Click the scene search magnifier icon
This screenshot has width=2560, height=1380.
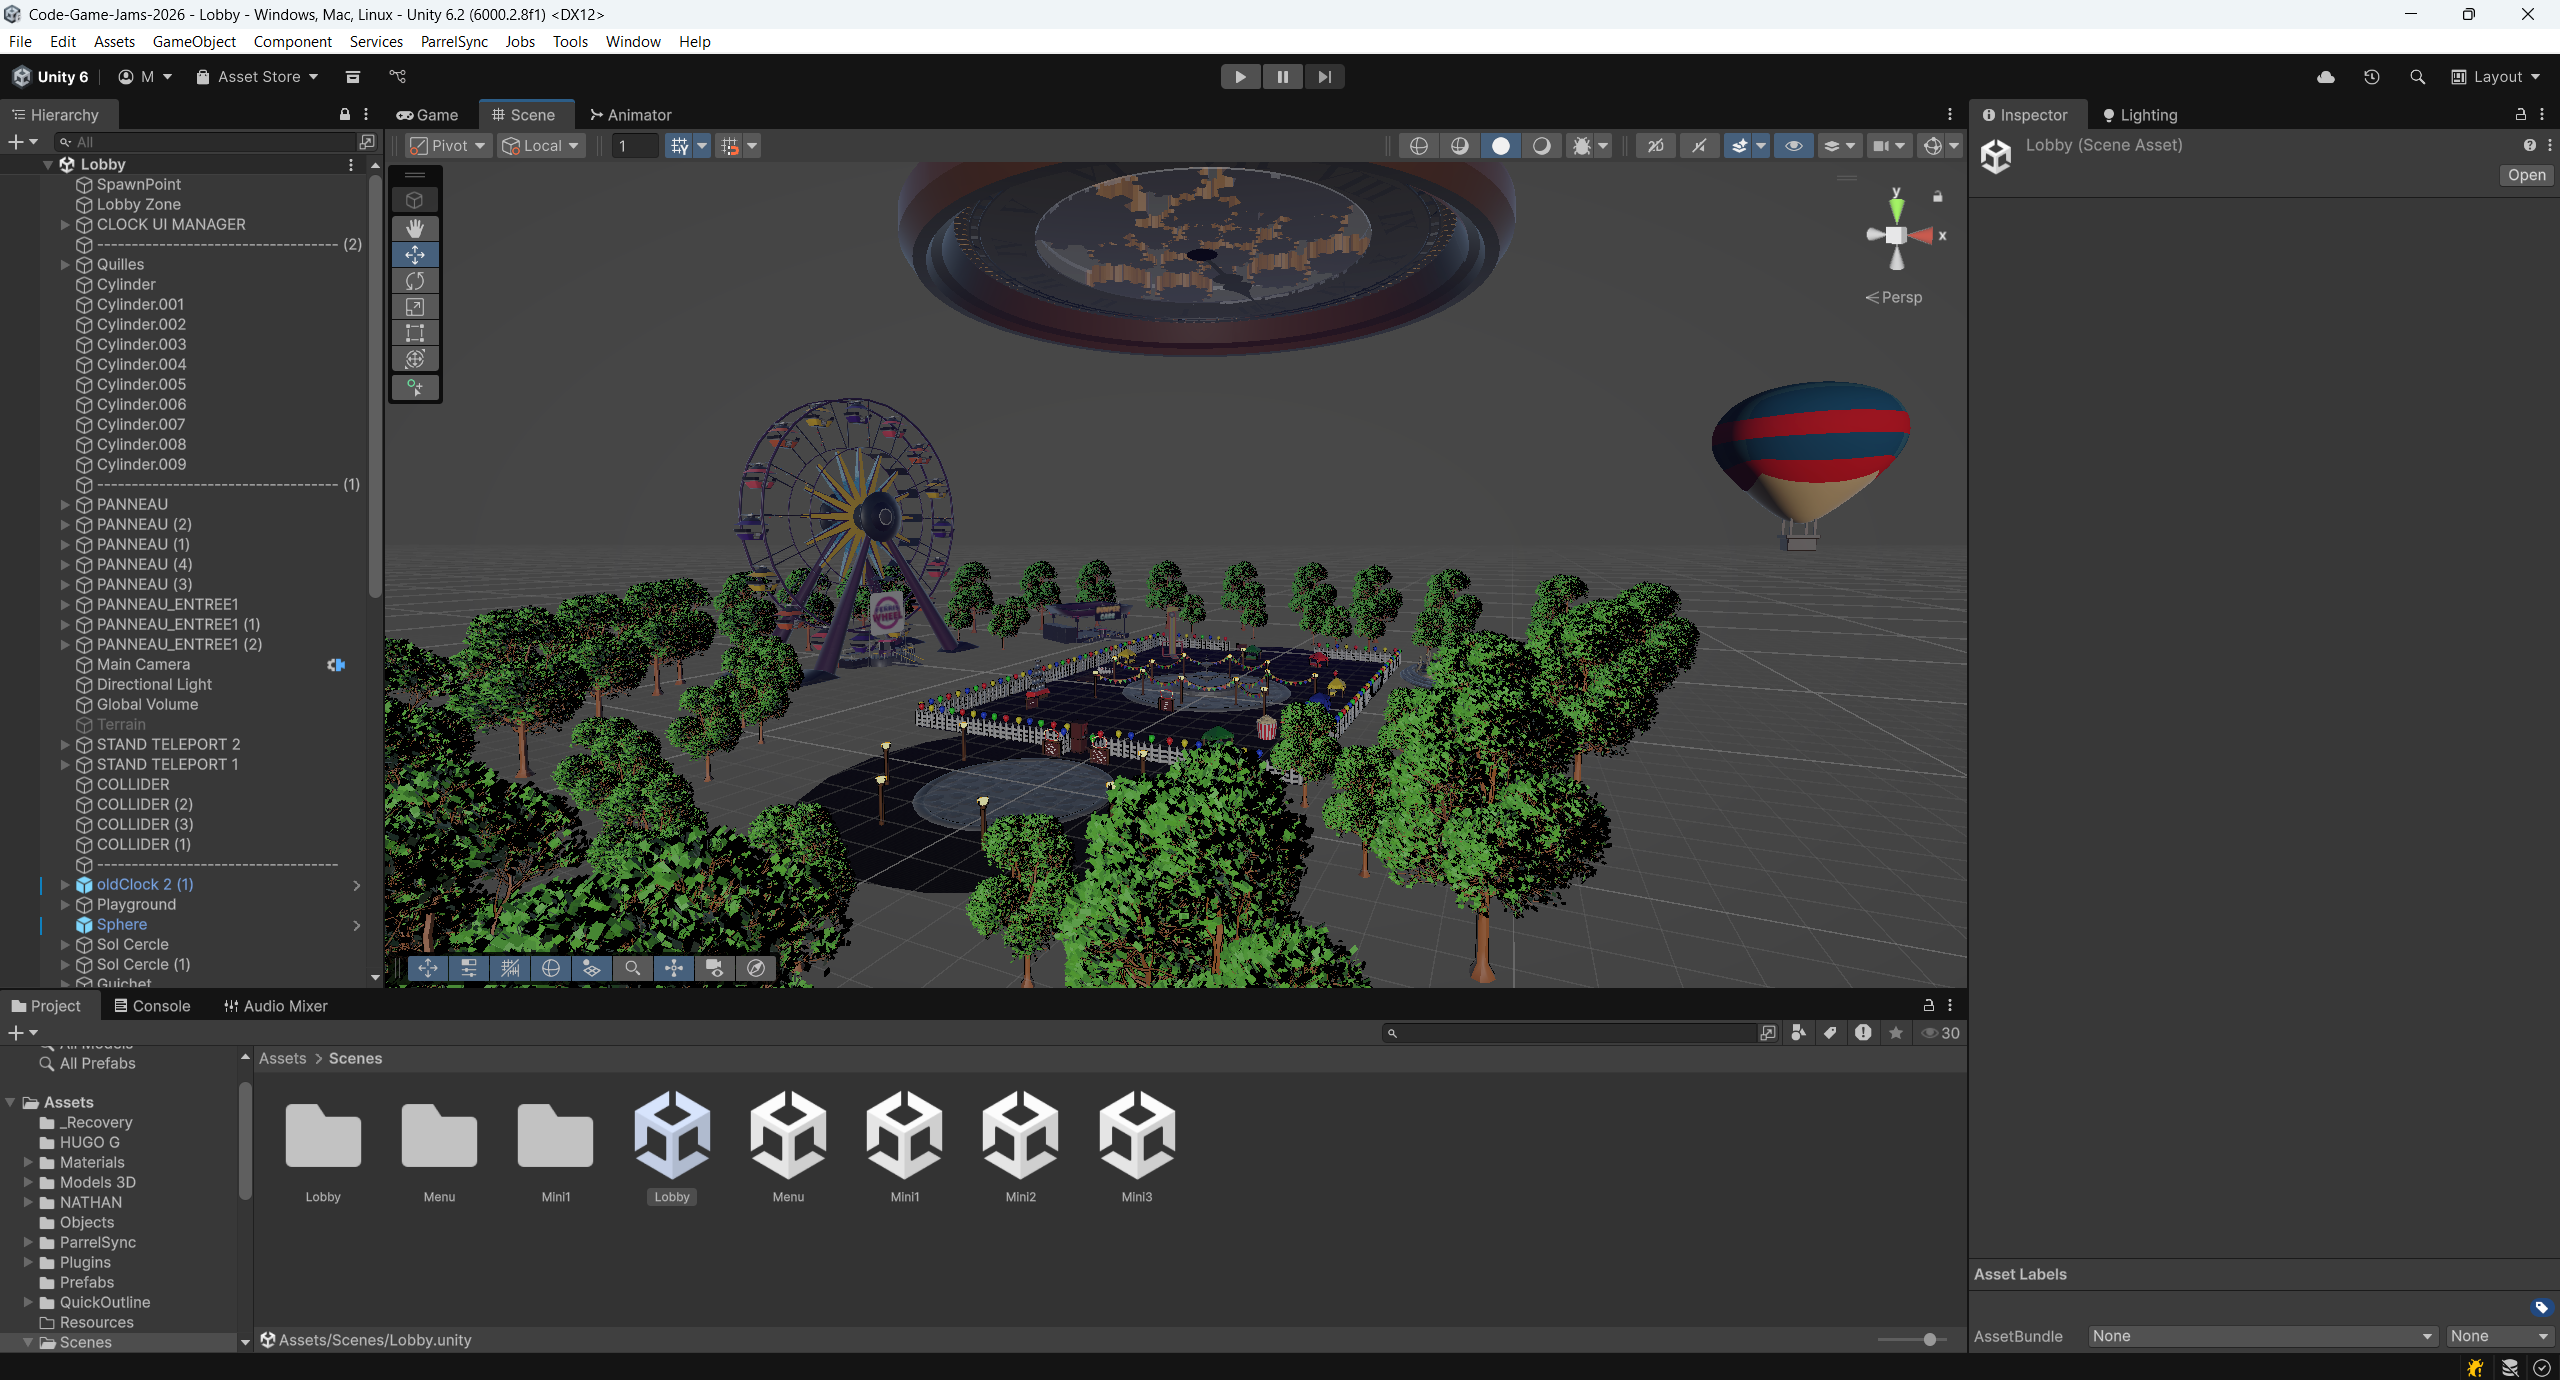[633, 968]
